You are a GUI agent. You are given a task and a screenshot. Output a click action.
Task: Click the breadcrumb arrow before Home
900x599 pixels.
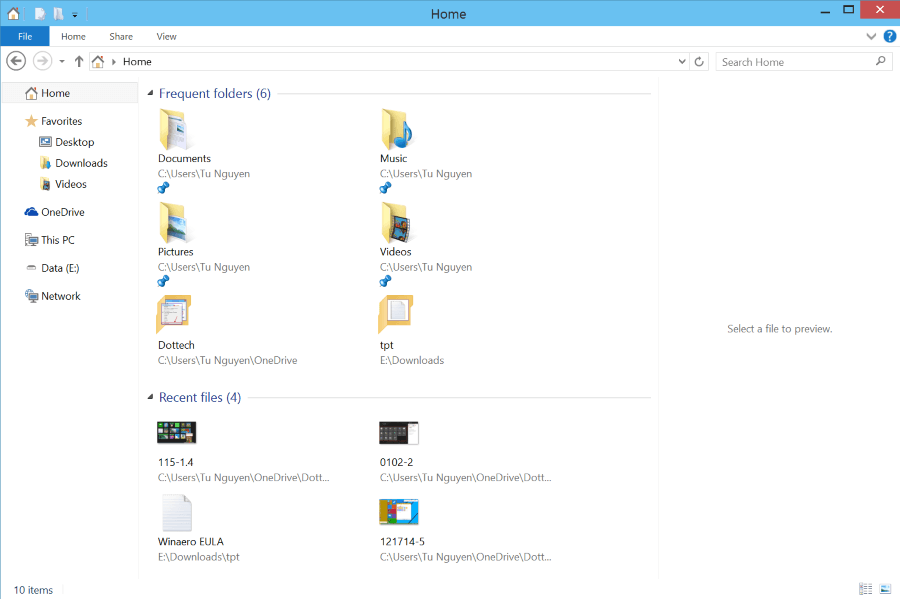(114, 62)
